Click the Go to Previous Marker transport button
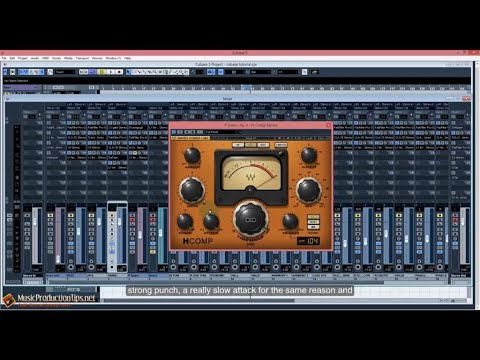 (x=82, y=72)
